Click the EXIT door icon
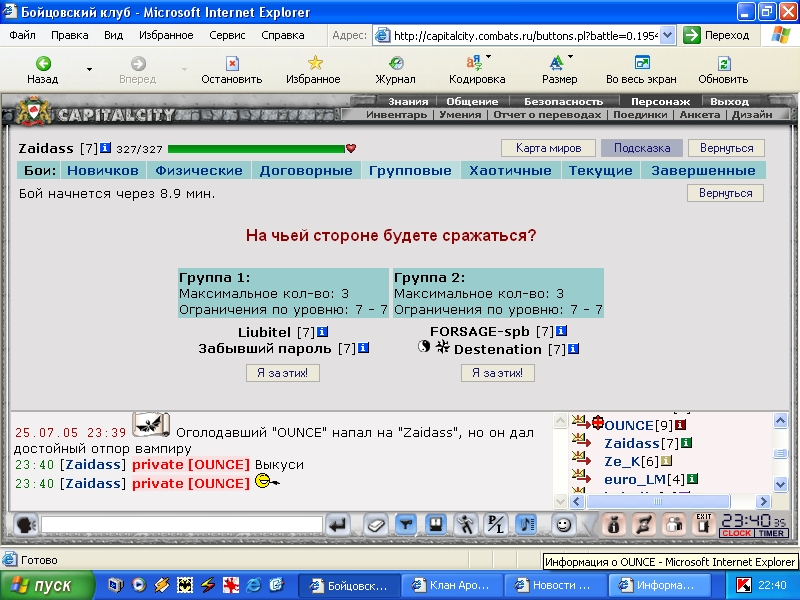800x600 pixels. pyautogui.click(x=704, y=524)
